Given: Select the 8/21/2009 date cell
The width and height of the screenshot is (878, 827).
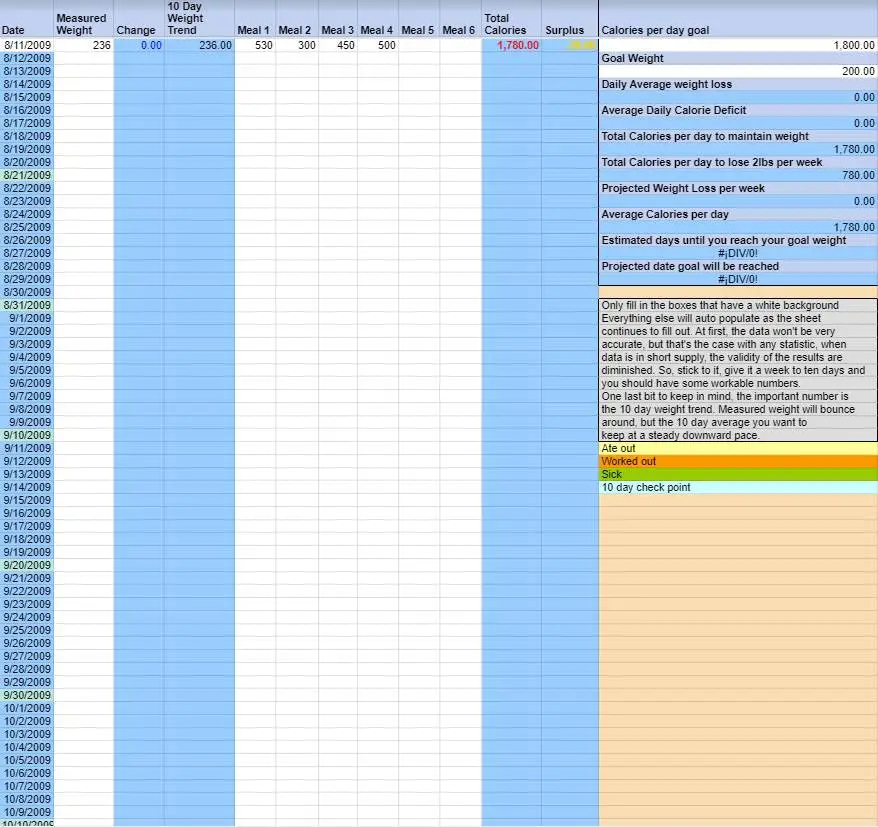Looking at the screenshot, I should [27, 175].
